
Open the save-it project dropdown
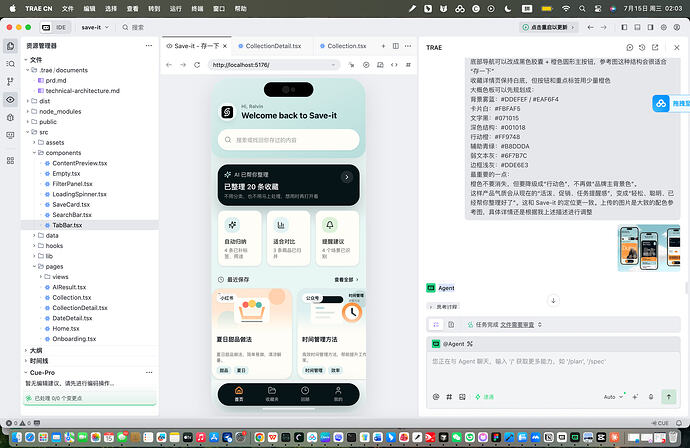pos(95,27)
